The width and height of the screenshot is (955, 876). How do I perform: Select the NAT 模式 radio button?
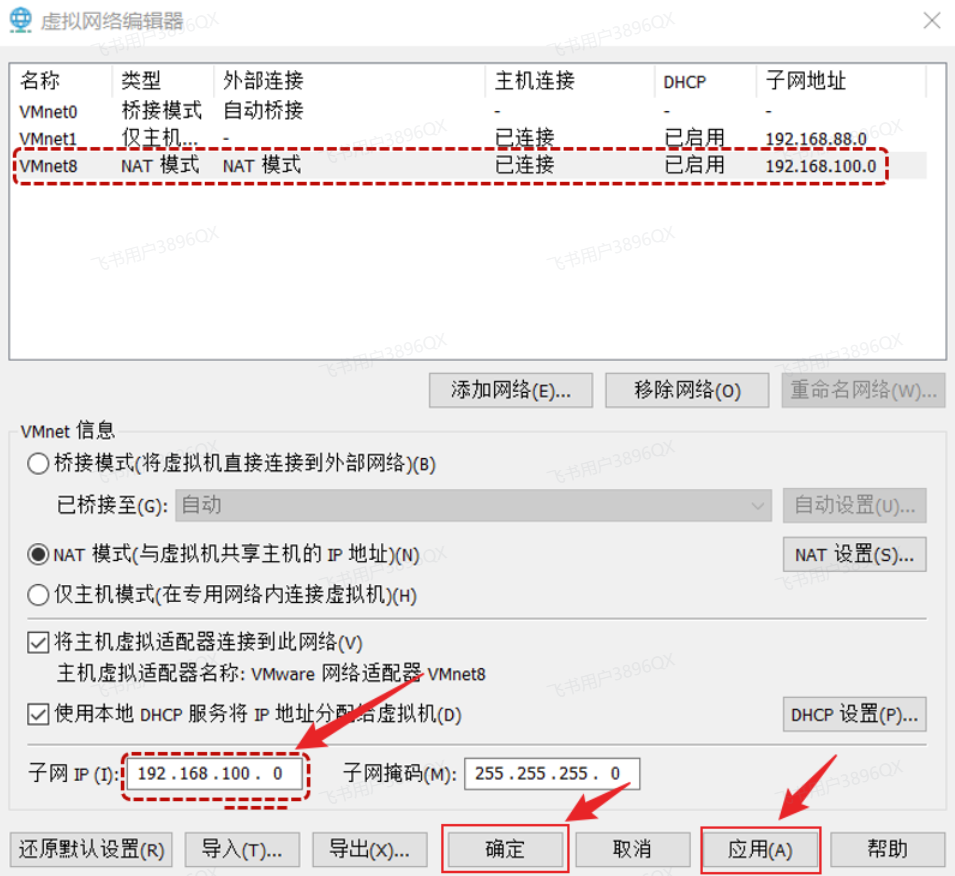38,554
